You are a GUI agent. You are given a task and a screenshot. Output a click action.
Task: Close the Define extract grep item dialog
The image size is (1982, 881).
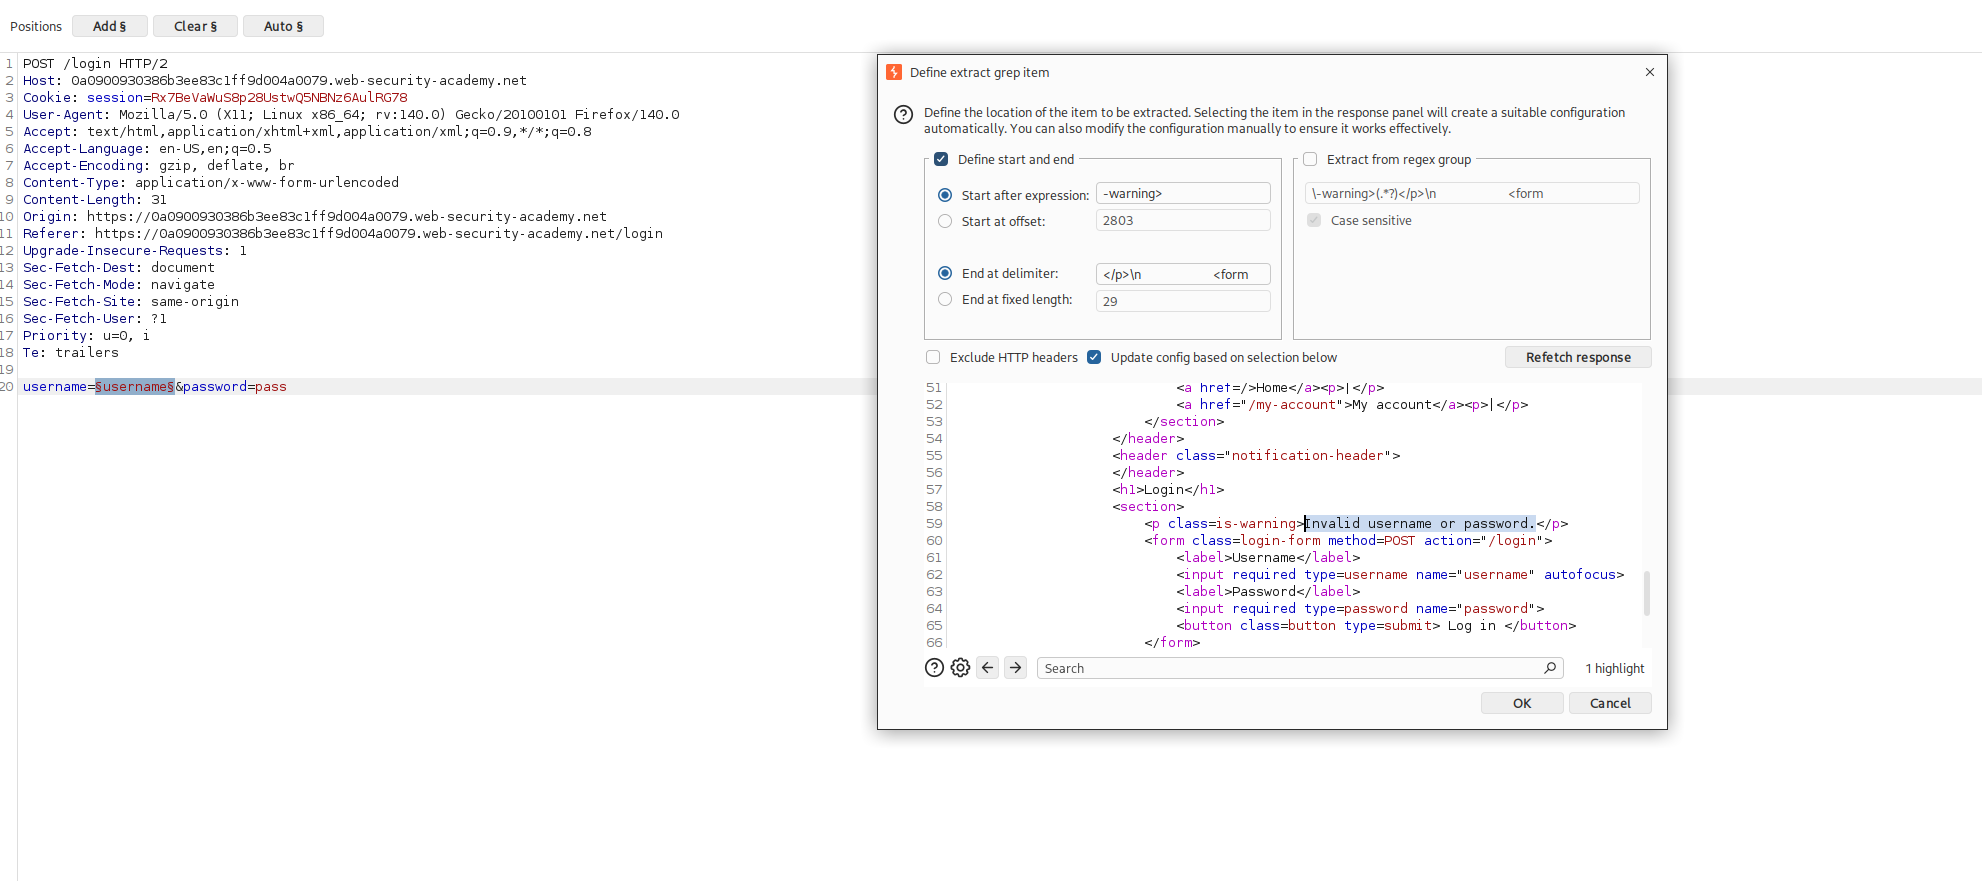tap(1650, 72)
